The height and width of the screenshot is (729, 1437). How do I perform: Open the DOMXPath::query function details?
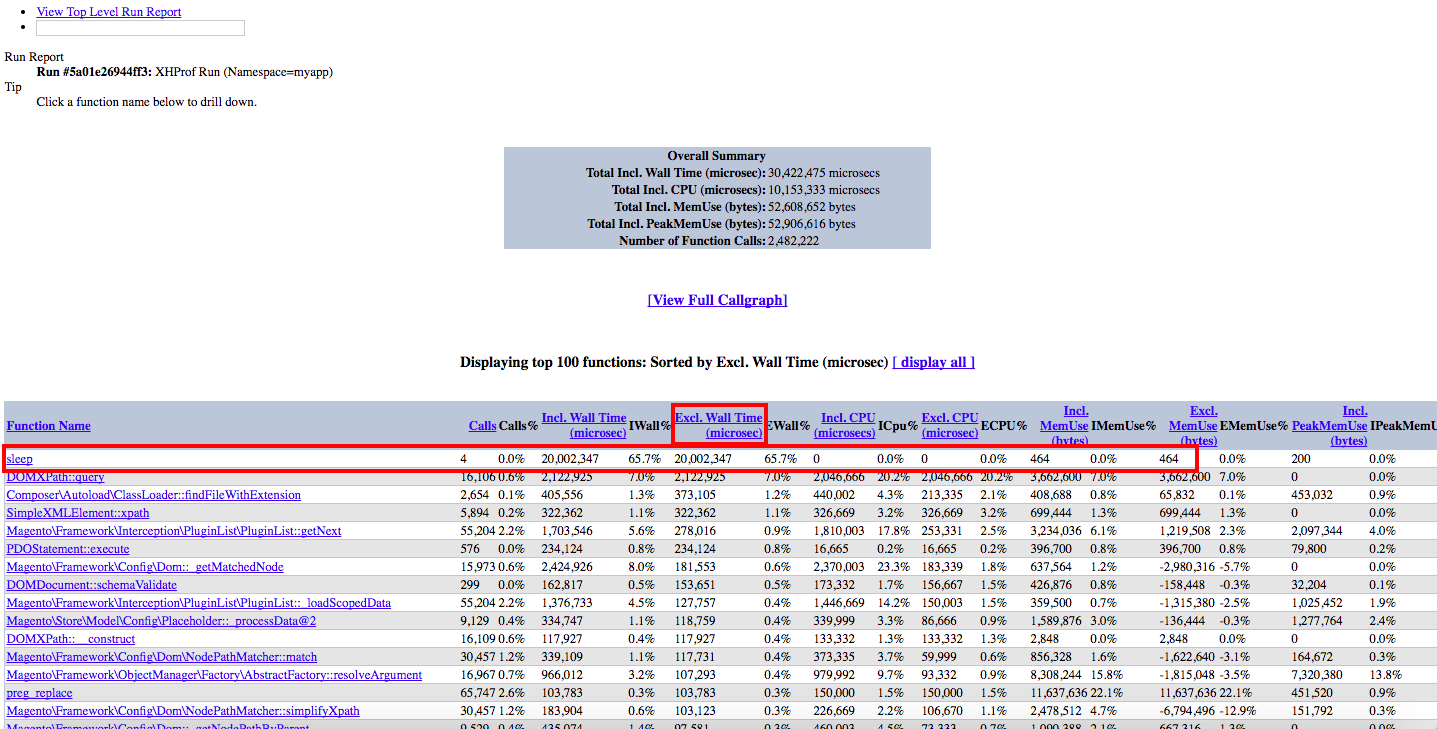55,477
